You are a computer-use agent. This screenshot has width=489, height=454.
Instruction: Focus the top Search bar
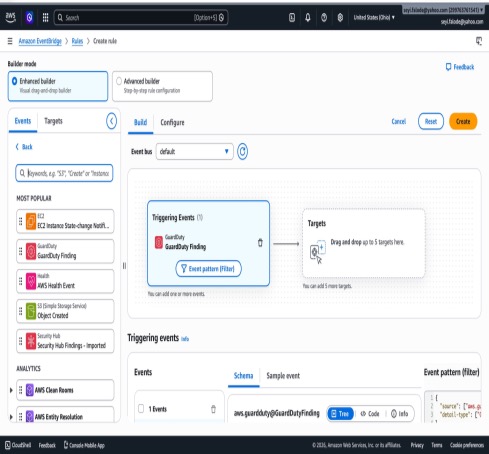141,17
